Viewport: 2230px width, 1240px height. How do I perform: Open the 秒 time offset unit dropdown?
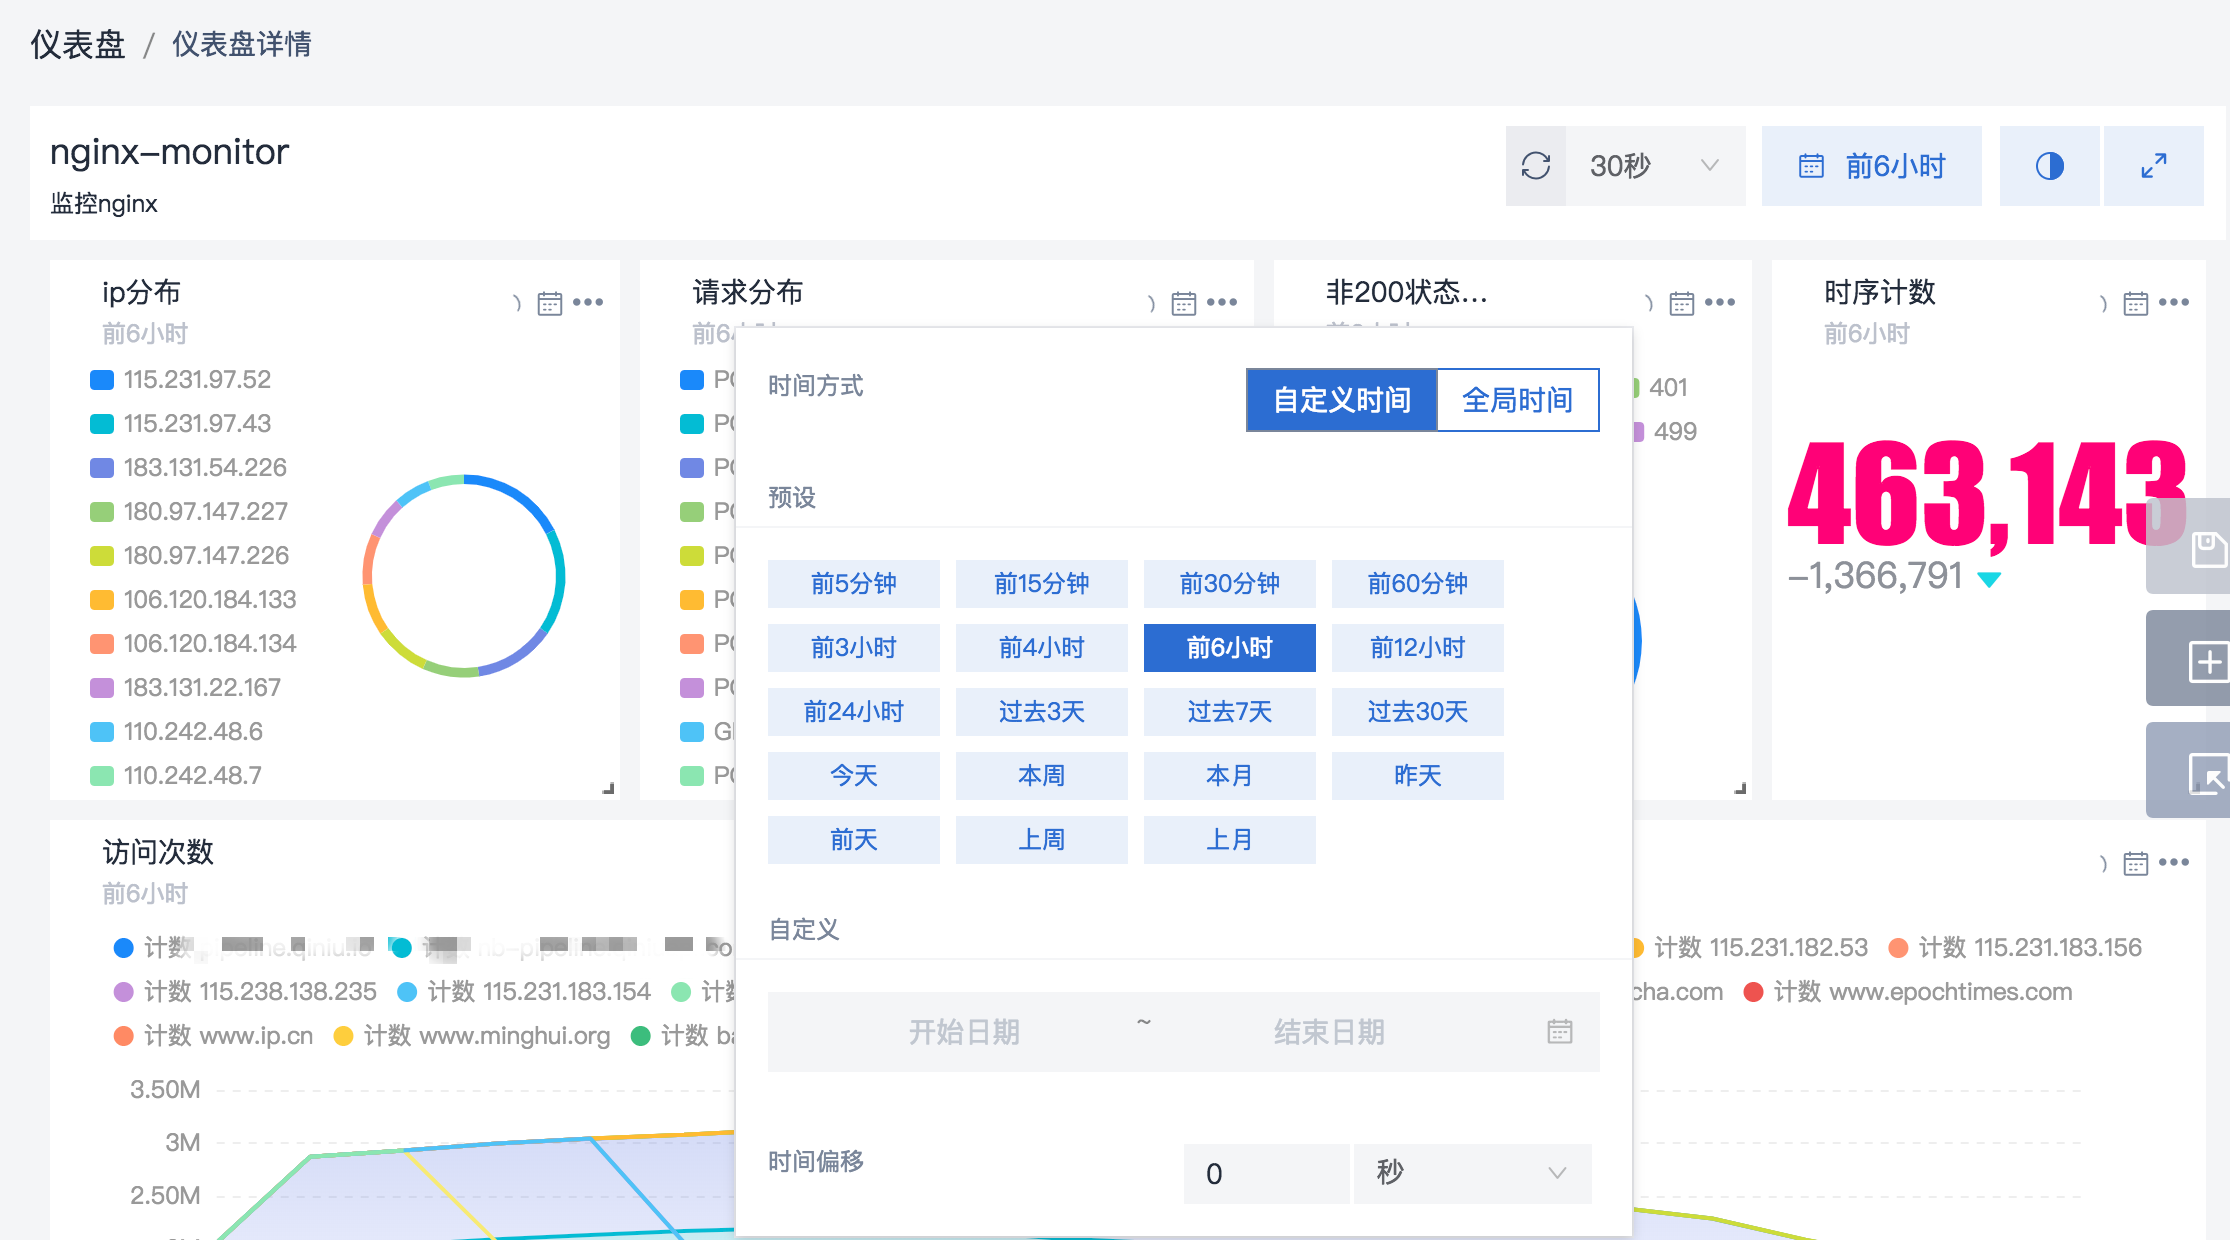click(1472, 1174)
